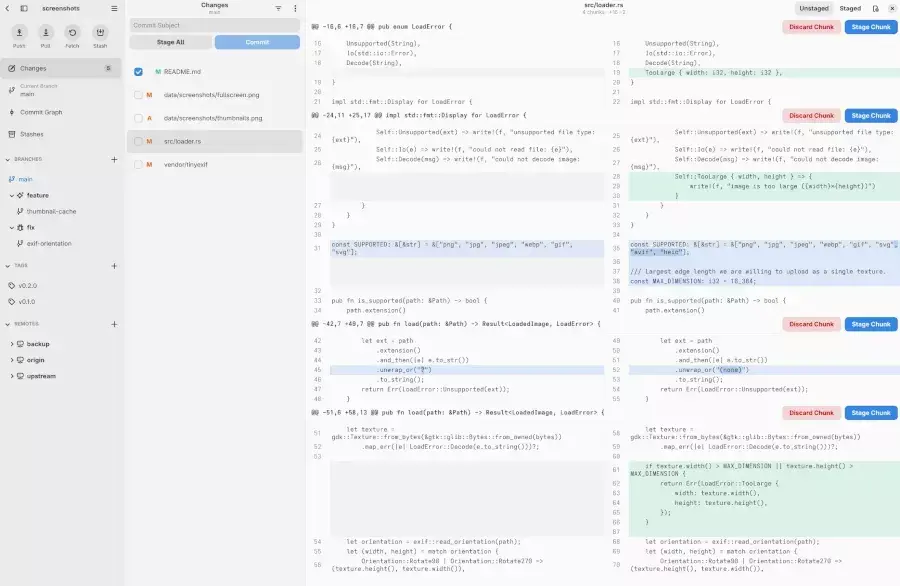Add a new tag with plus
900x586 pixels.
pos(114,266)
